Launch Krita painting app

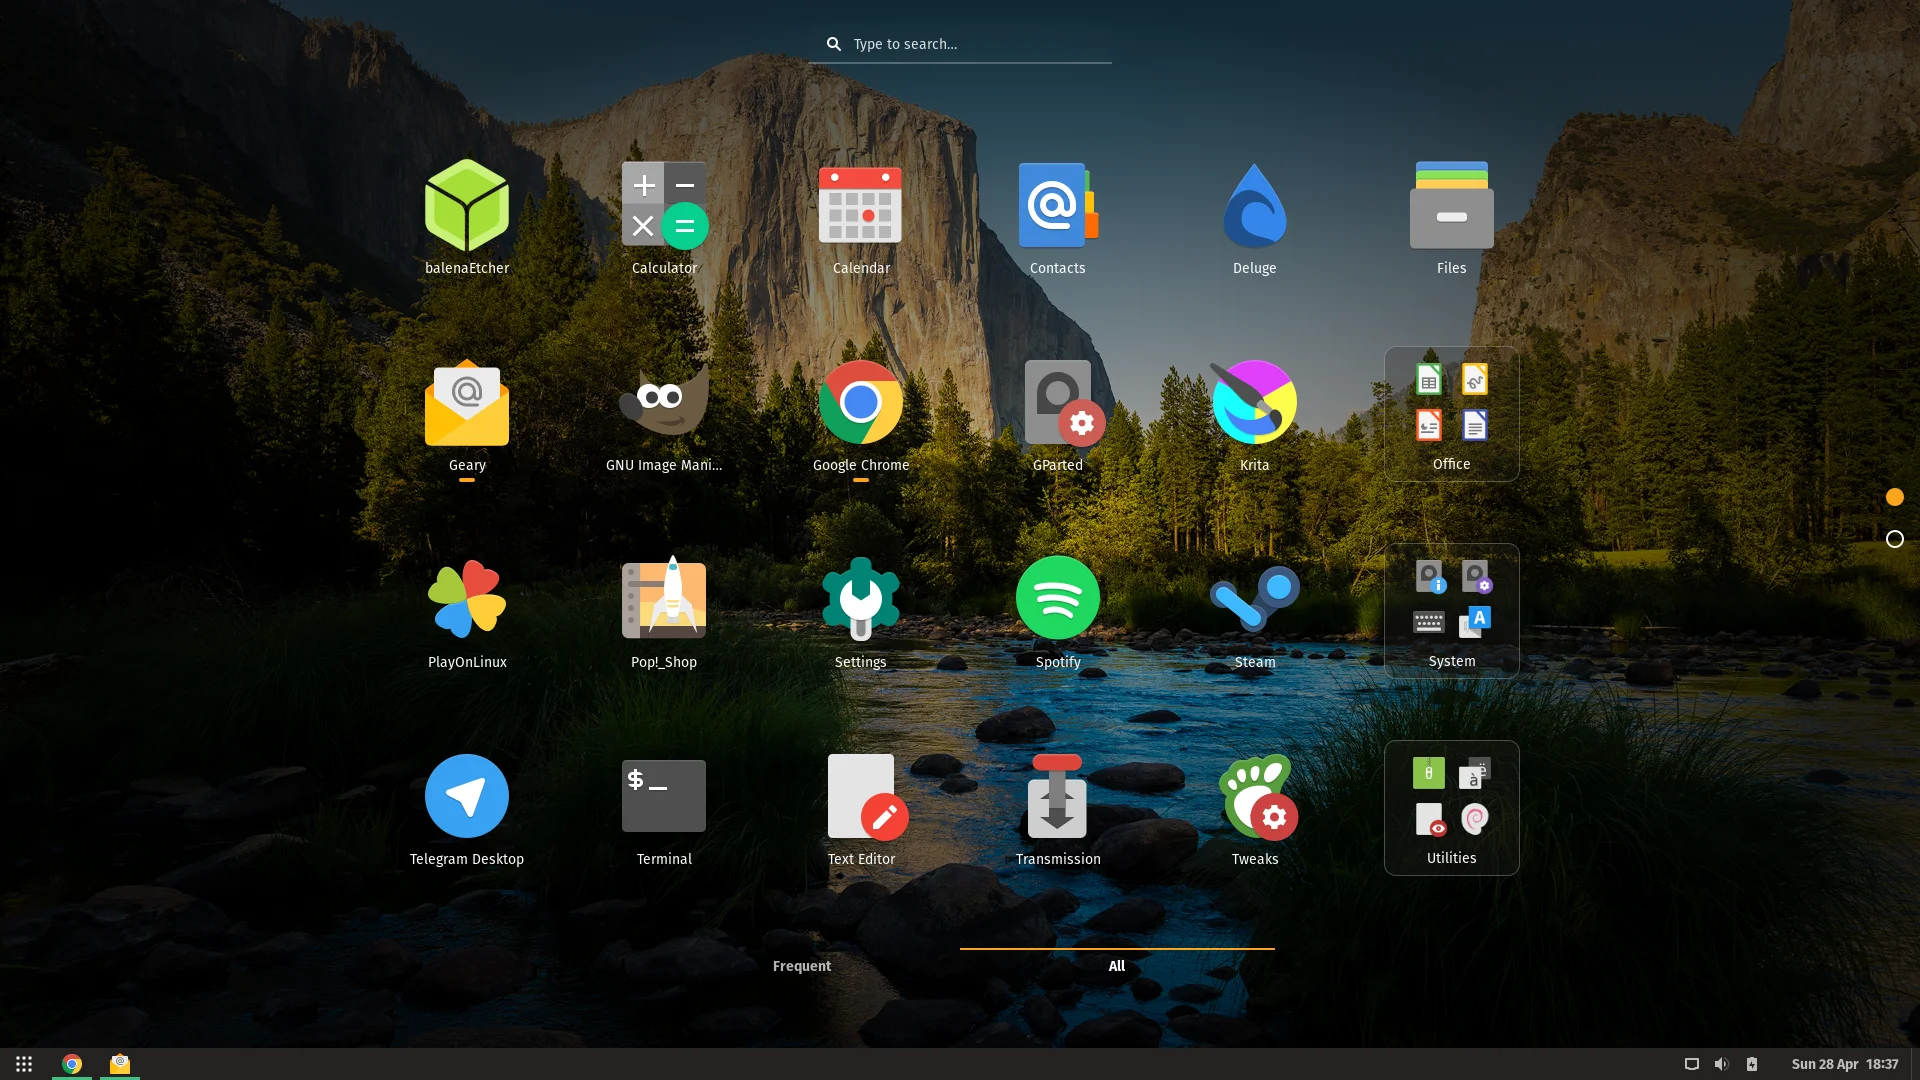1254,413
